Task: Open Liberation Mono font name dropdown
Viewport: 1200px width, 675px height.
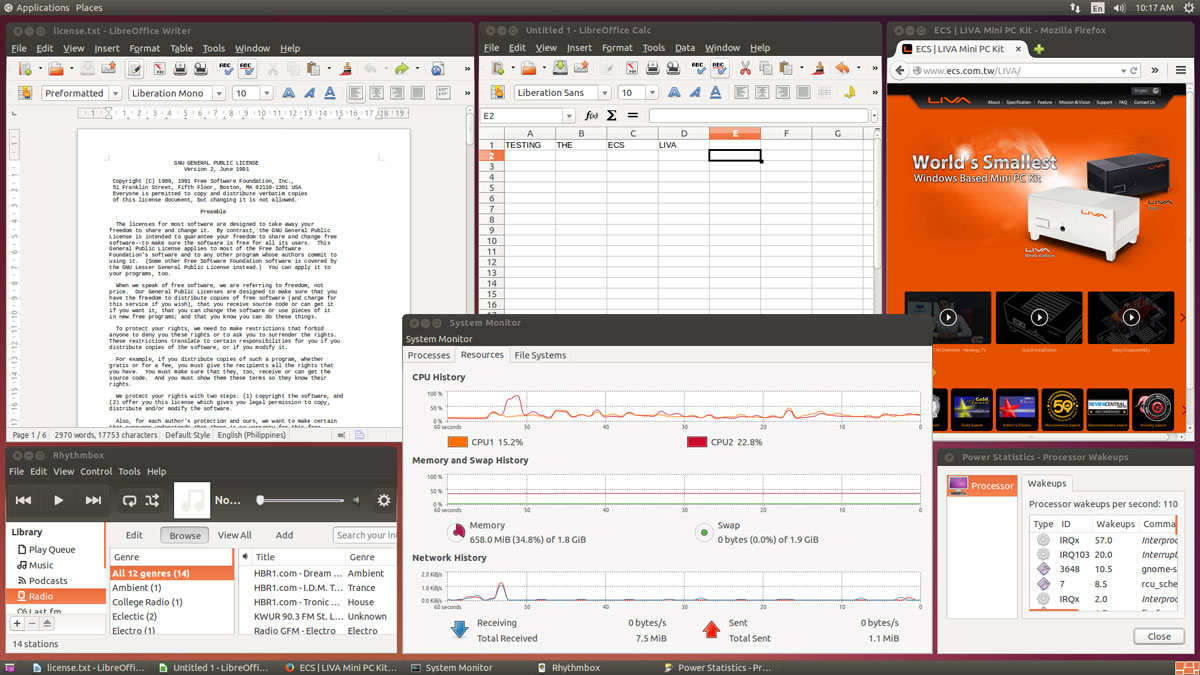Action: pos(217,93)
